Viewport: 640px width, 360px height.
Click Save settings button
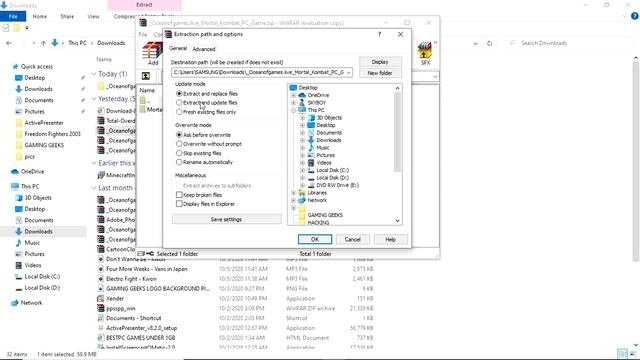[227, 220]
